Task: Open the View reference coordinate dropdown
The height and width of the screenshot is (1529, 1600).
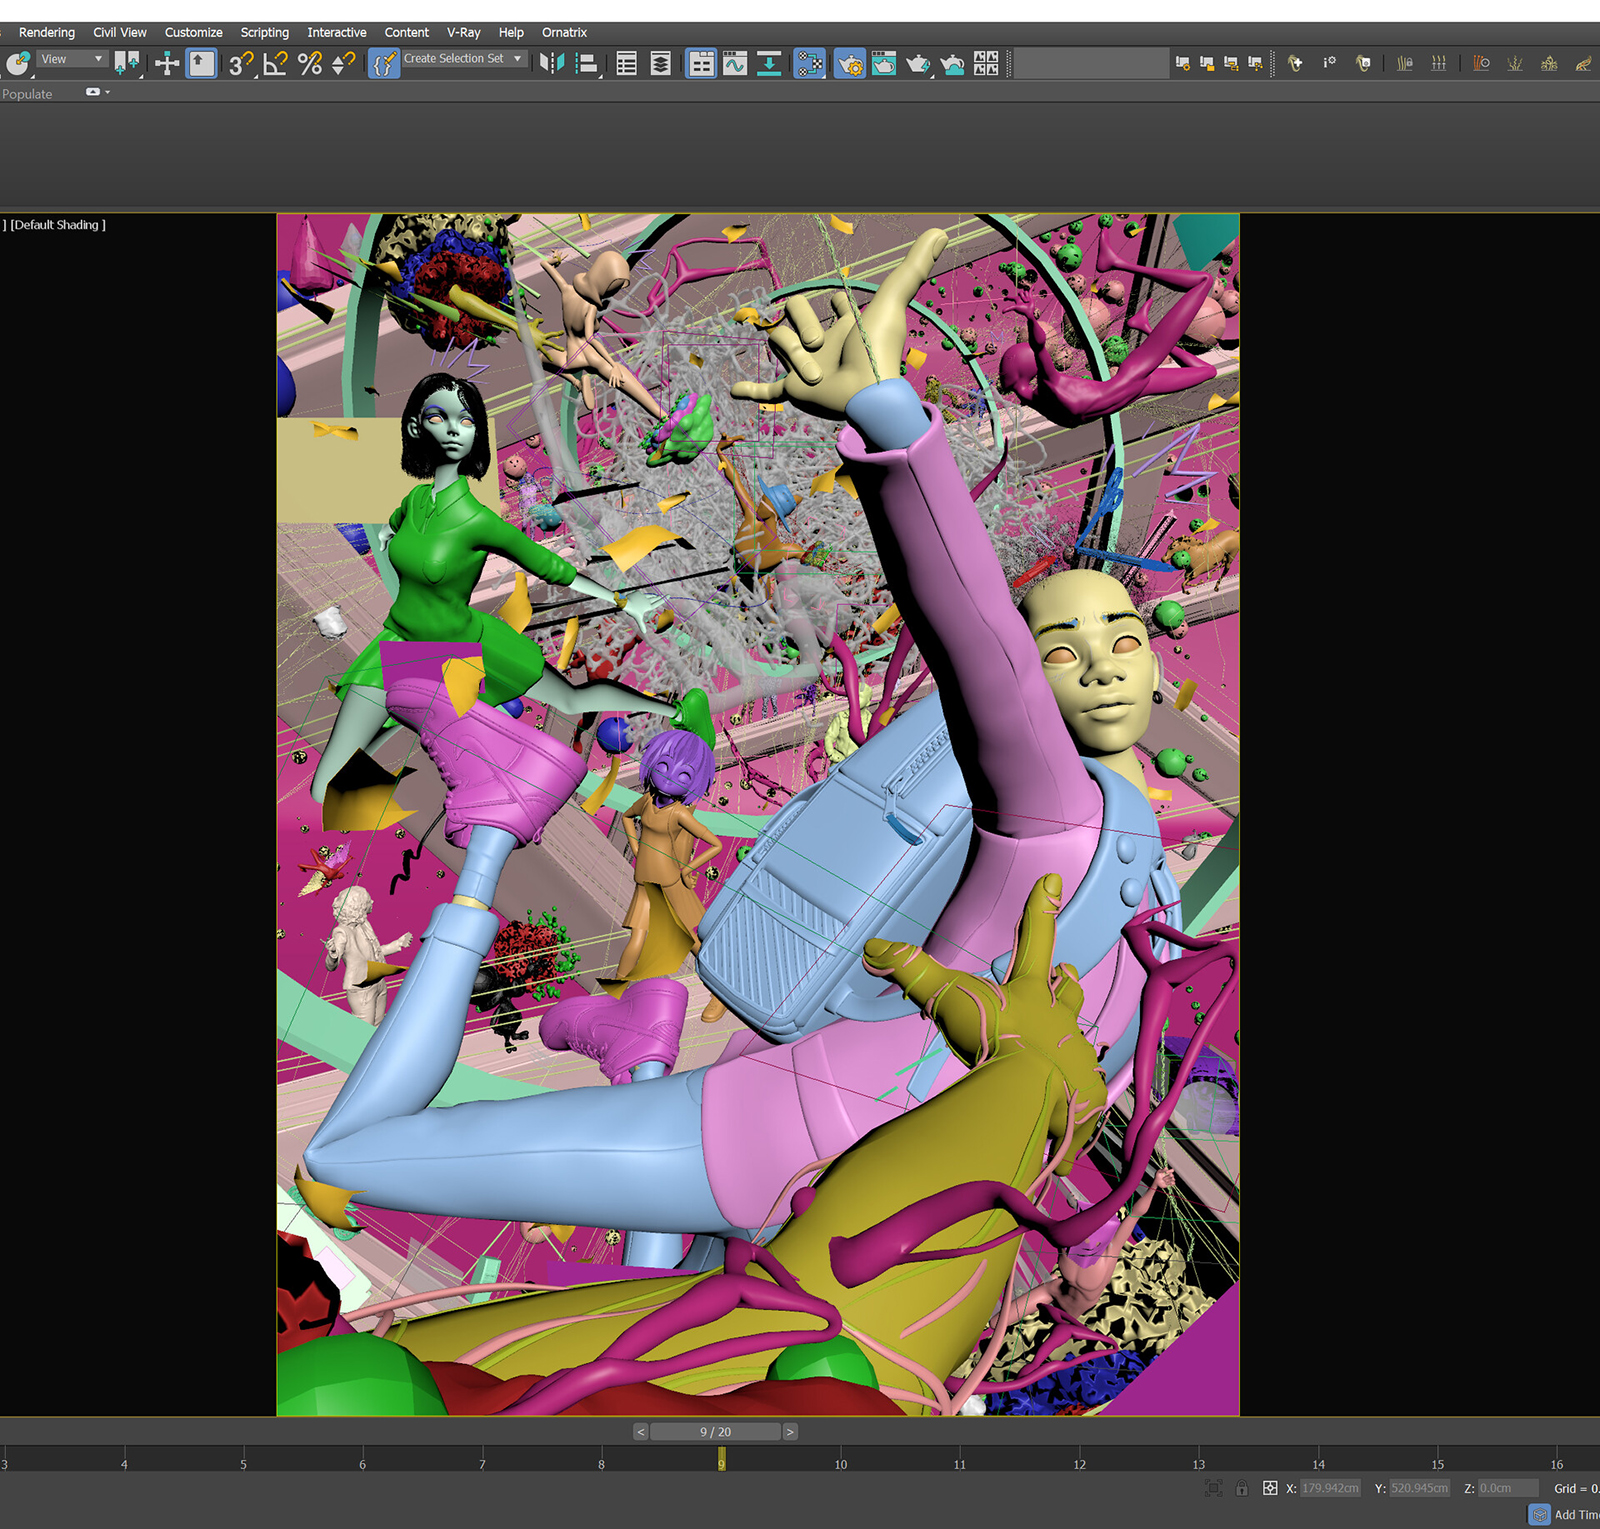Action: pos(71,59)
